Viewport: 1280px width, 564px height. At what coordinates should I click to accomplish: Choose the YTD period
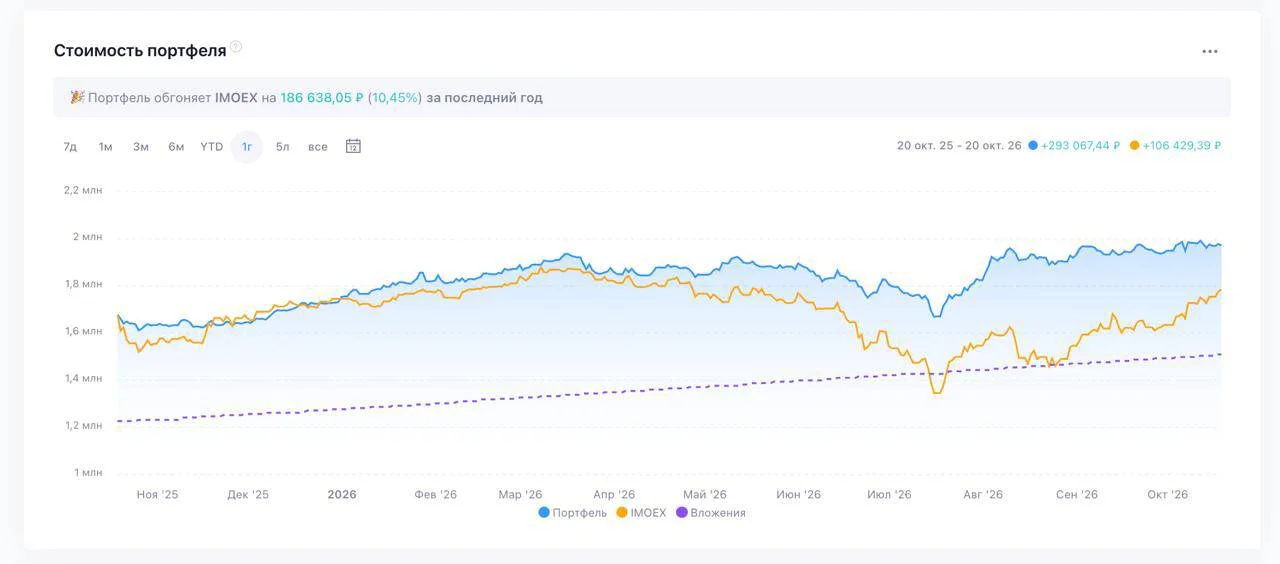[x=211, y=147]
